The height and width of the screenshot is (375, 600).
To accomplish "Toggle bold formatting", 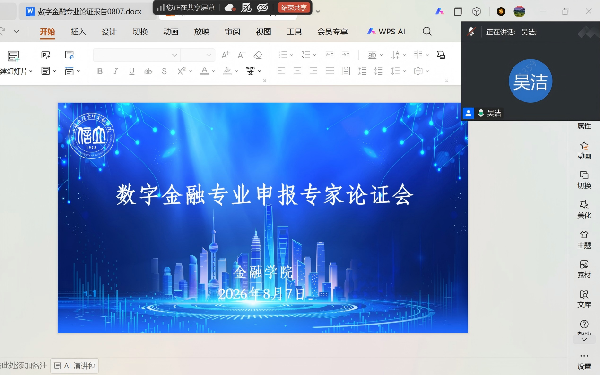I will click(100, 71).
